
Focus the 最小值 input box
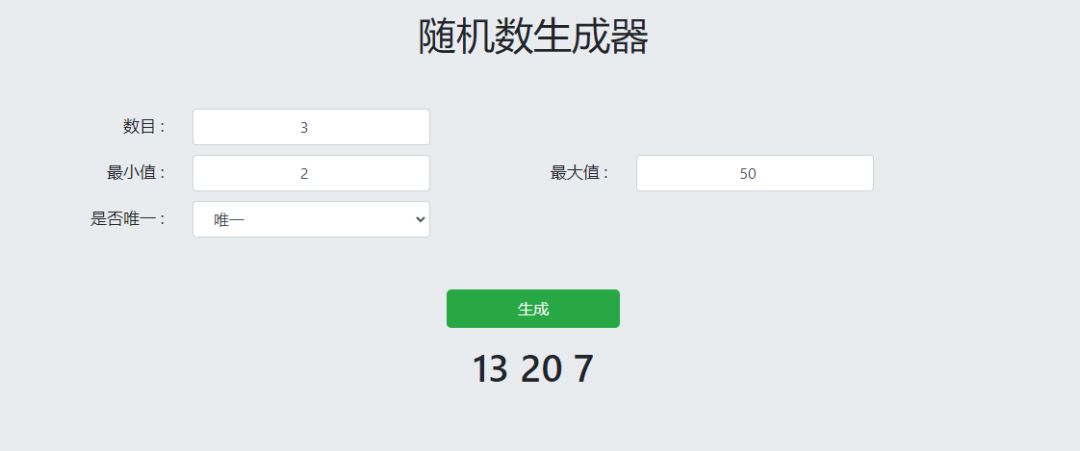click(x=310, y=173)
